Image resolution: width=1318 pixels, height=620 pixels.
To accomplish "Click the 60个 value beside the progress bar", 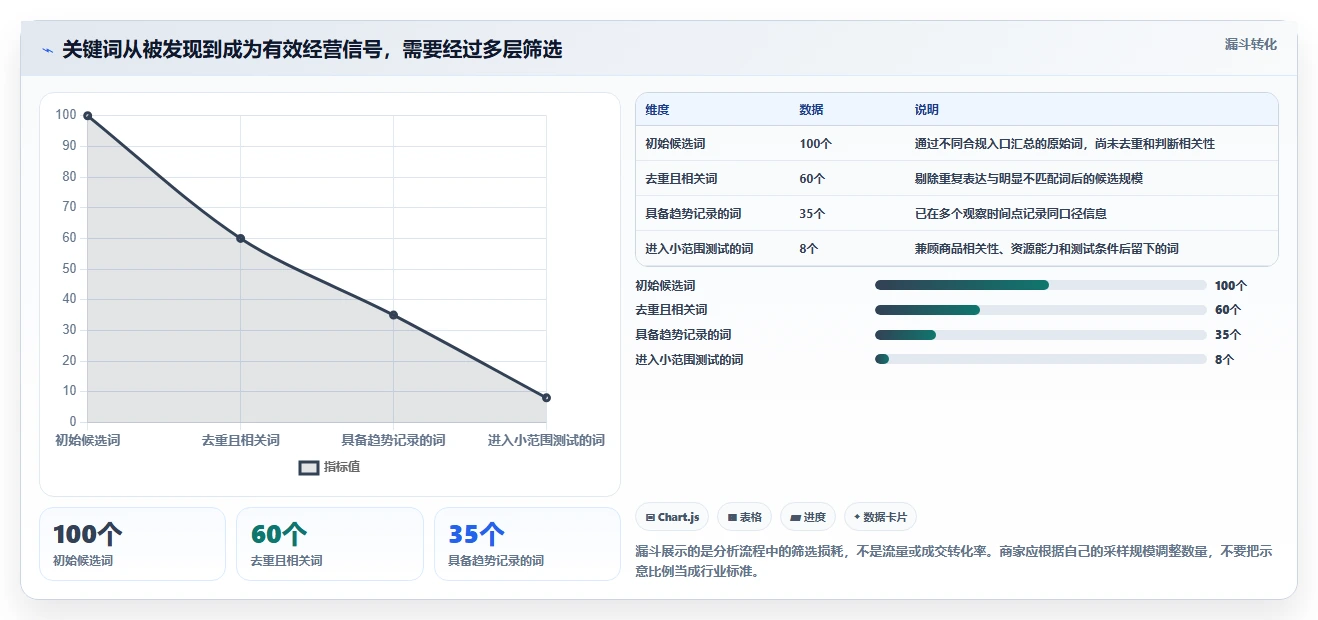I will point(1228,310).
